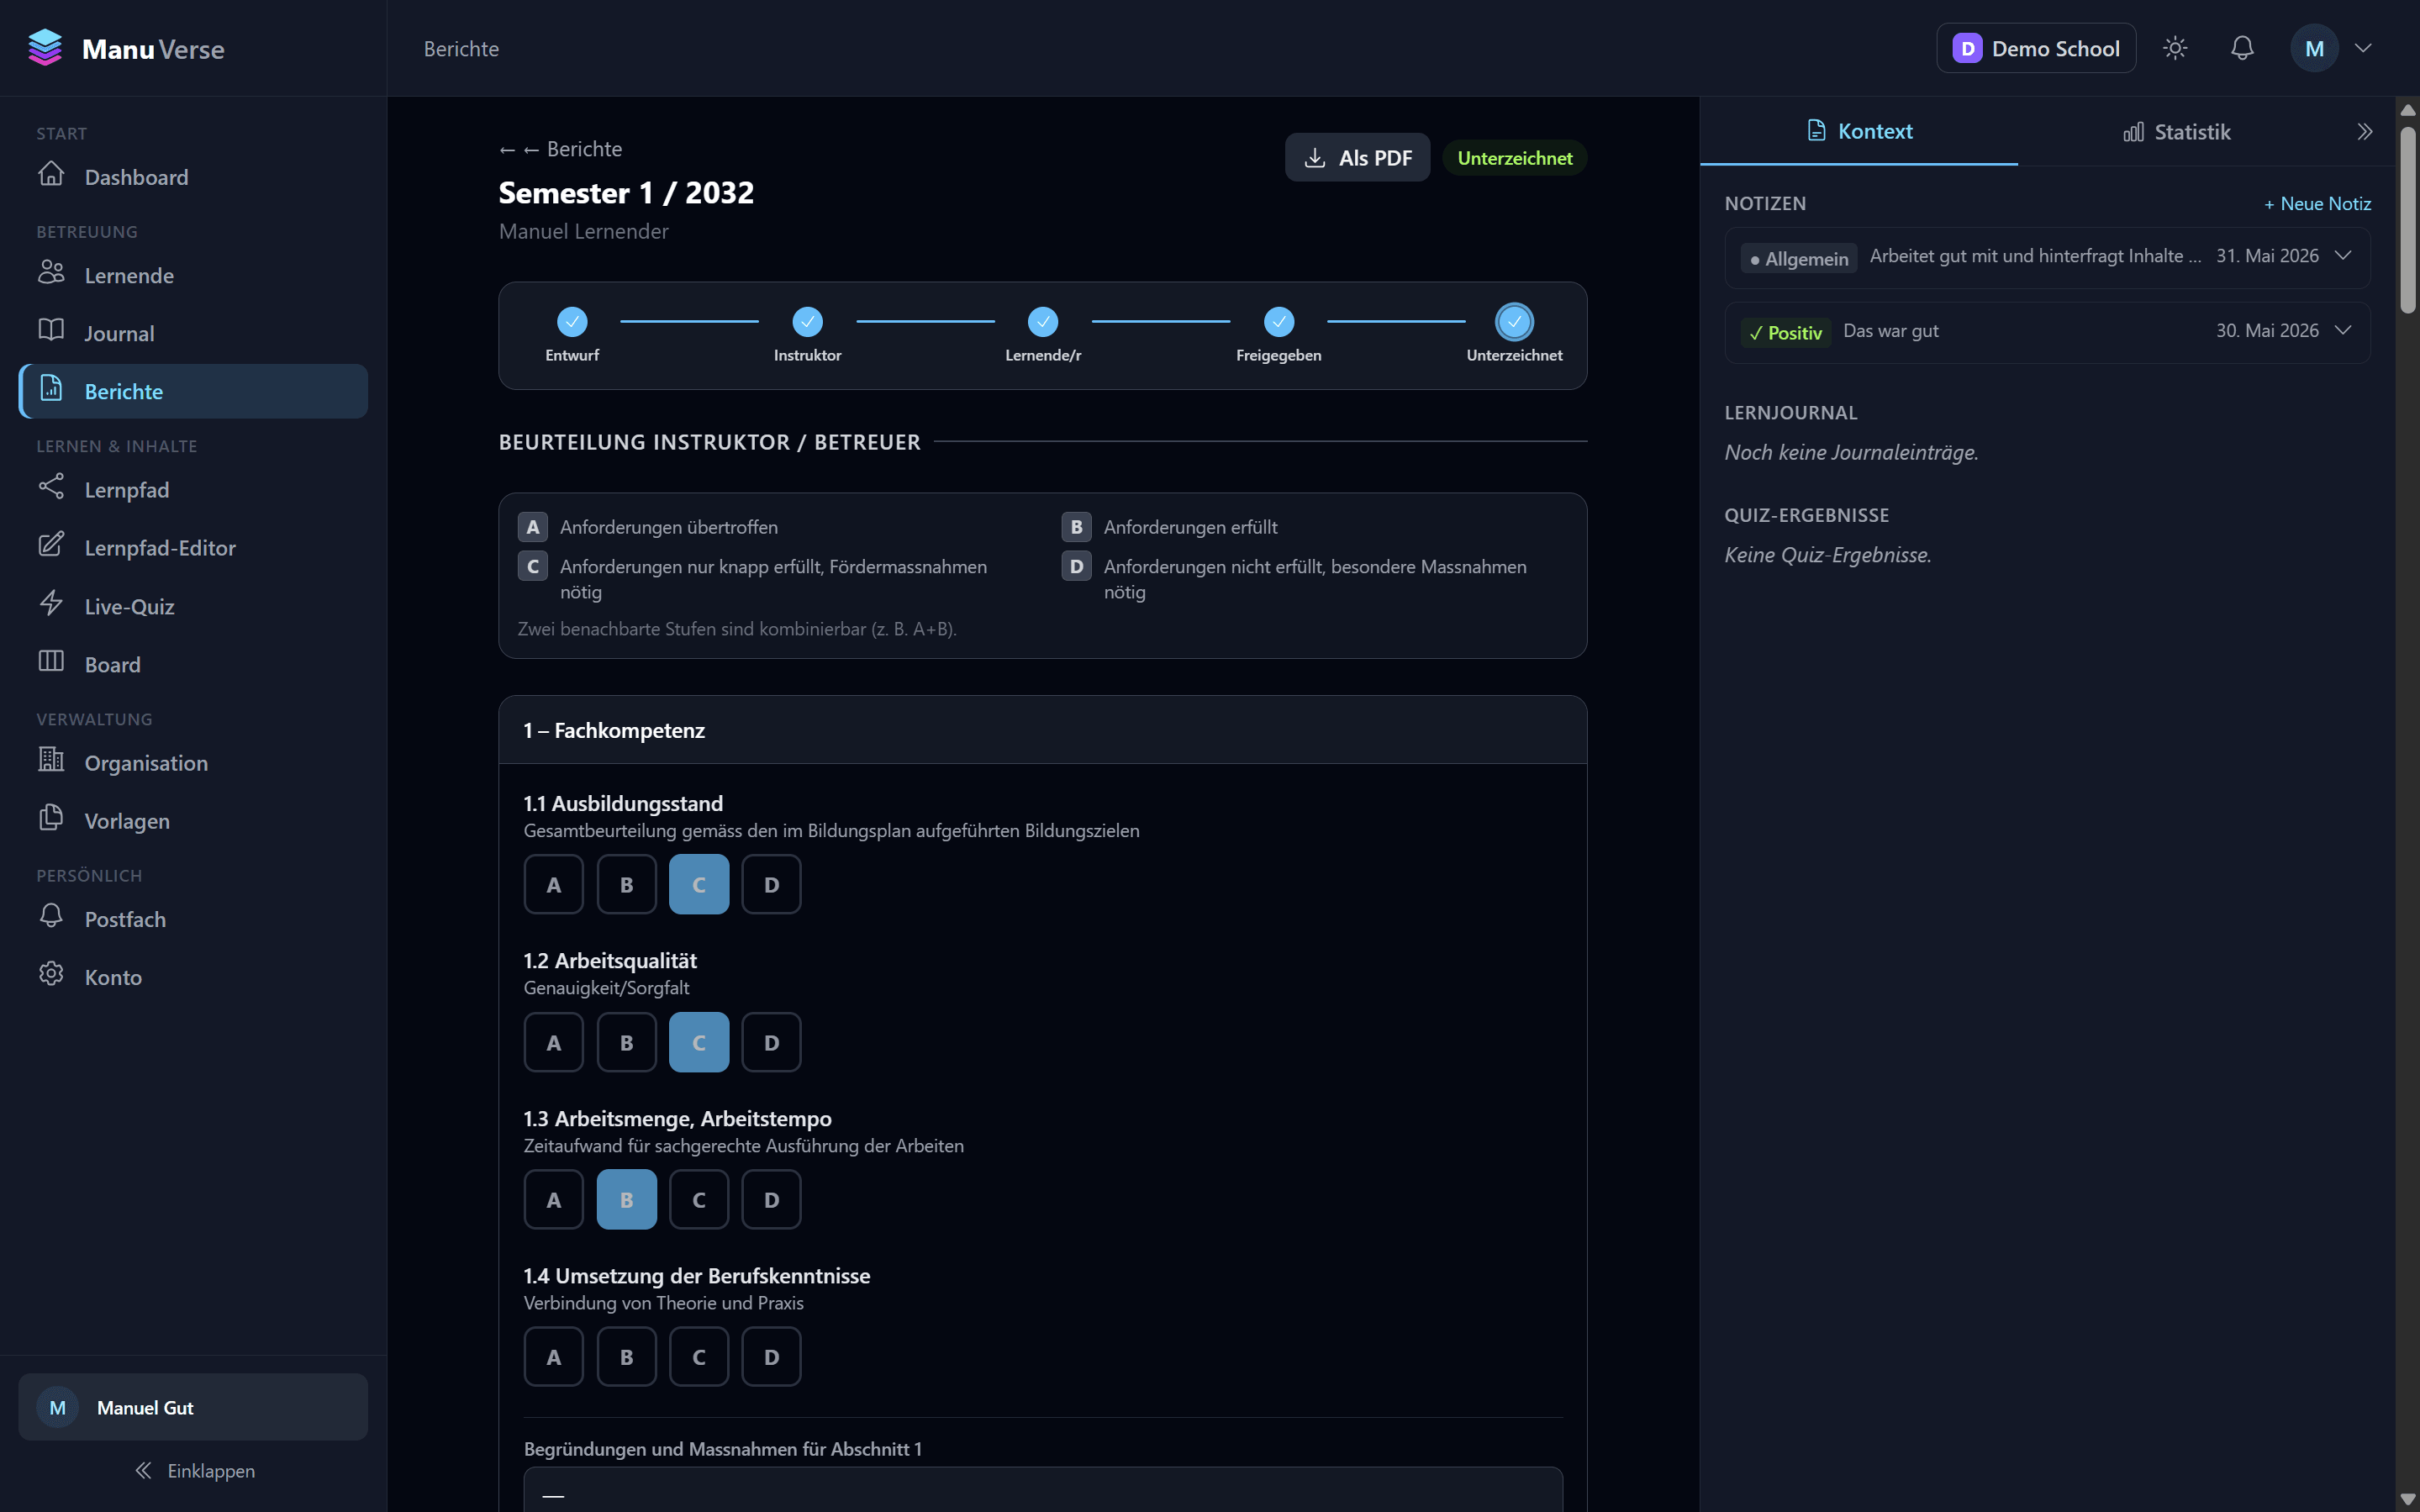
Task: Expand the Positiv note chevron
Action: pos(2343,331)
